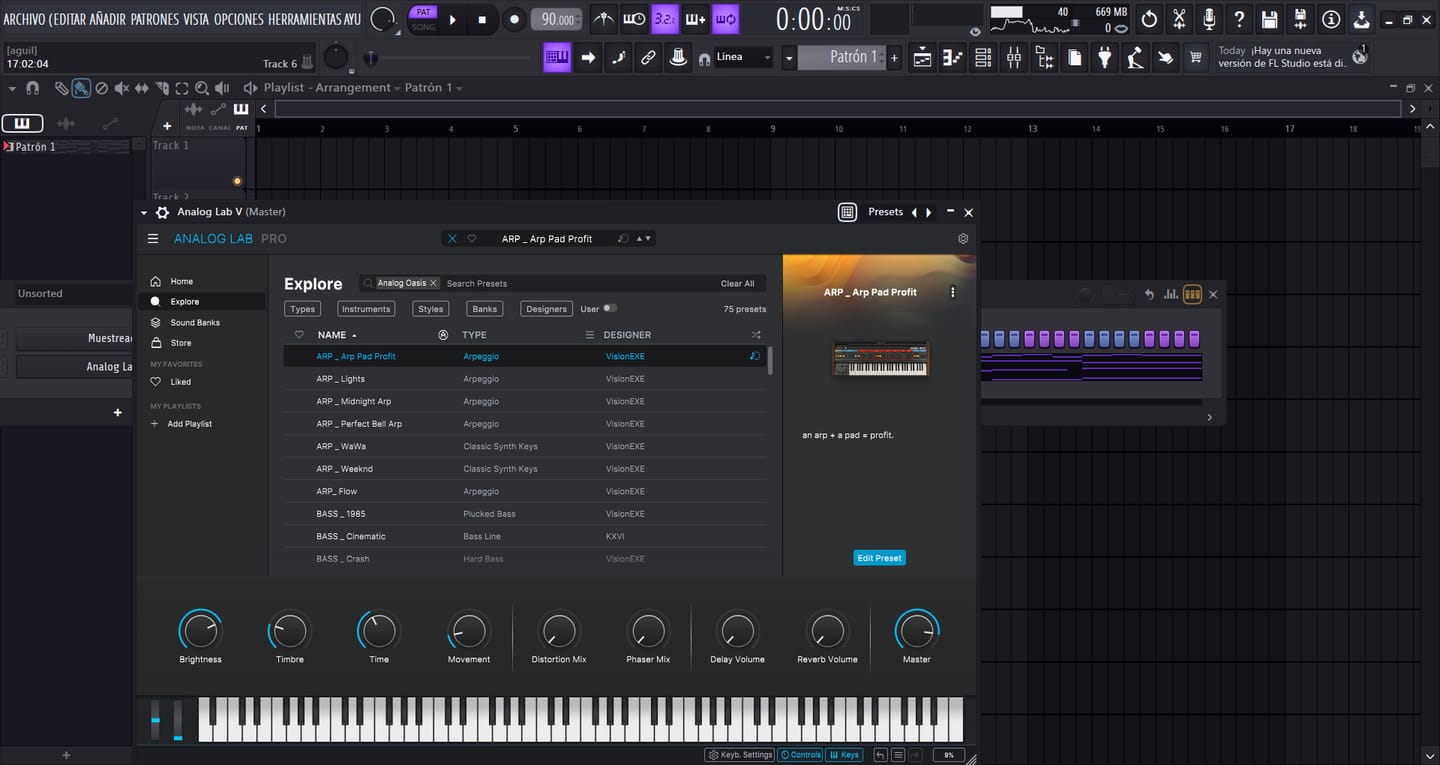
Task: Open the piano roll icon
Action: click(x=952, y=58)
